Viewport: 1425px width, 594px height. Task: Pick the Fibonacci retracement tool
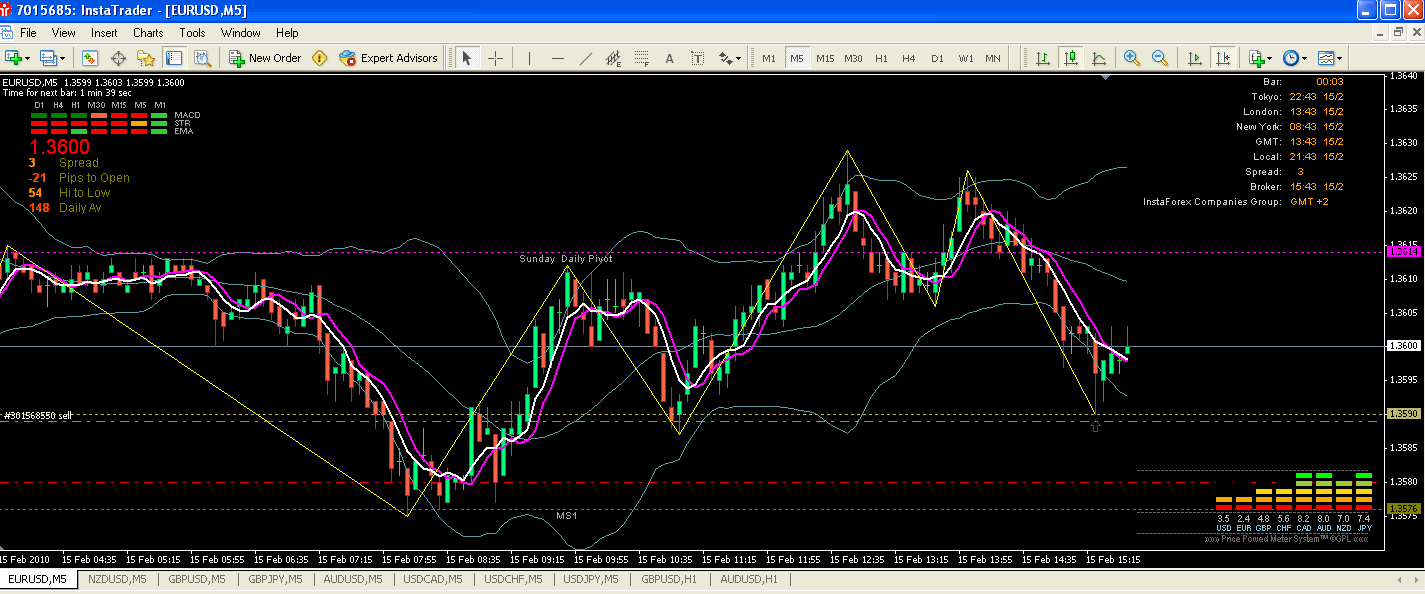[641, 58]
